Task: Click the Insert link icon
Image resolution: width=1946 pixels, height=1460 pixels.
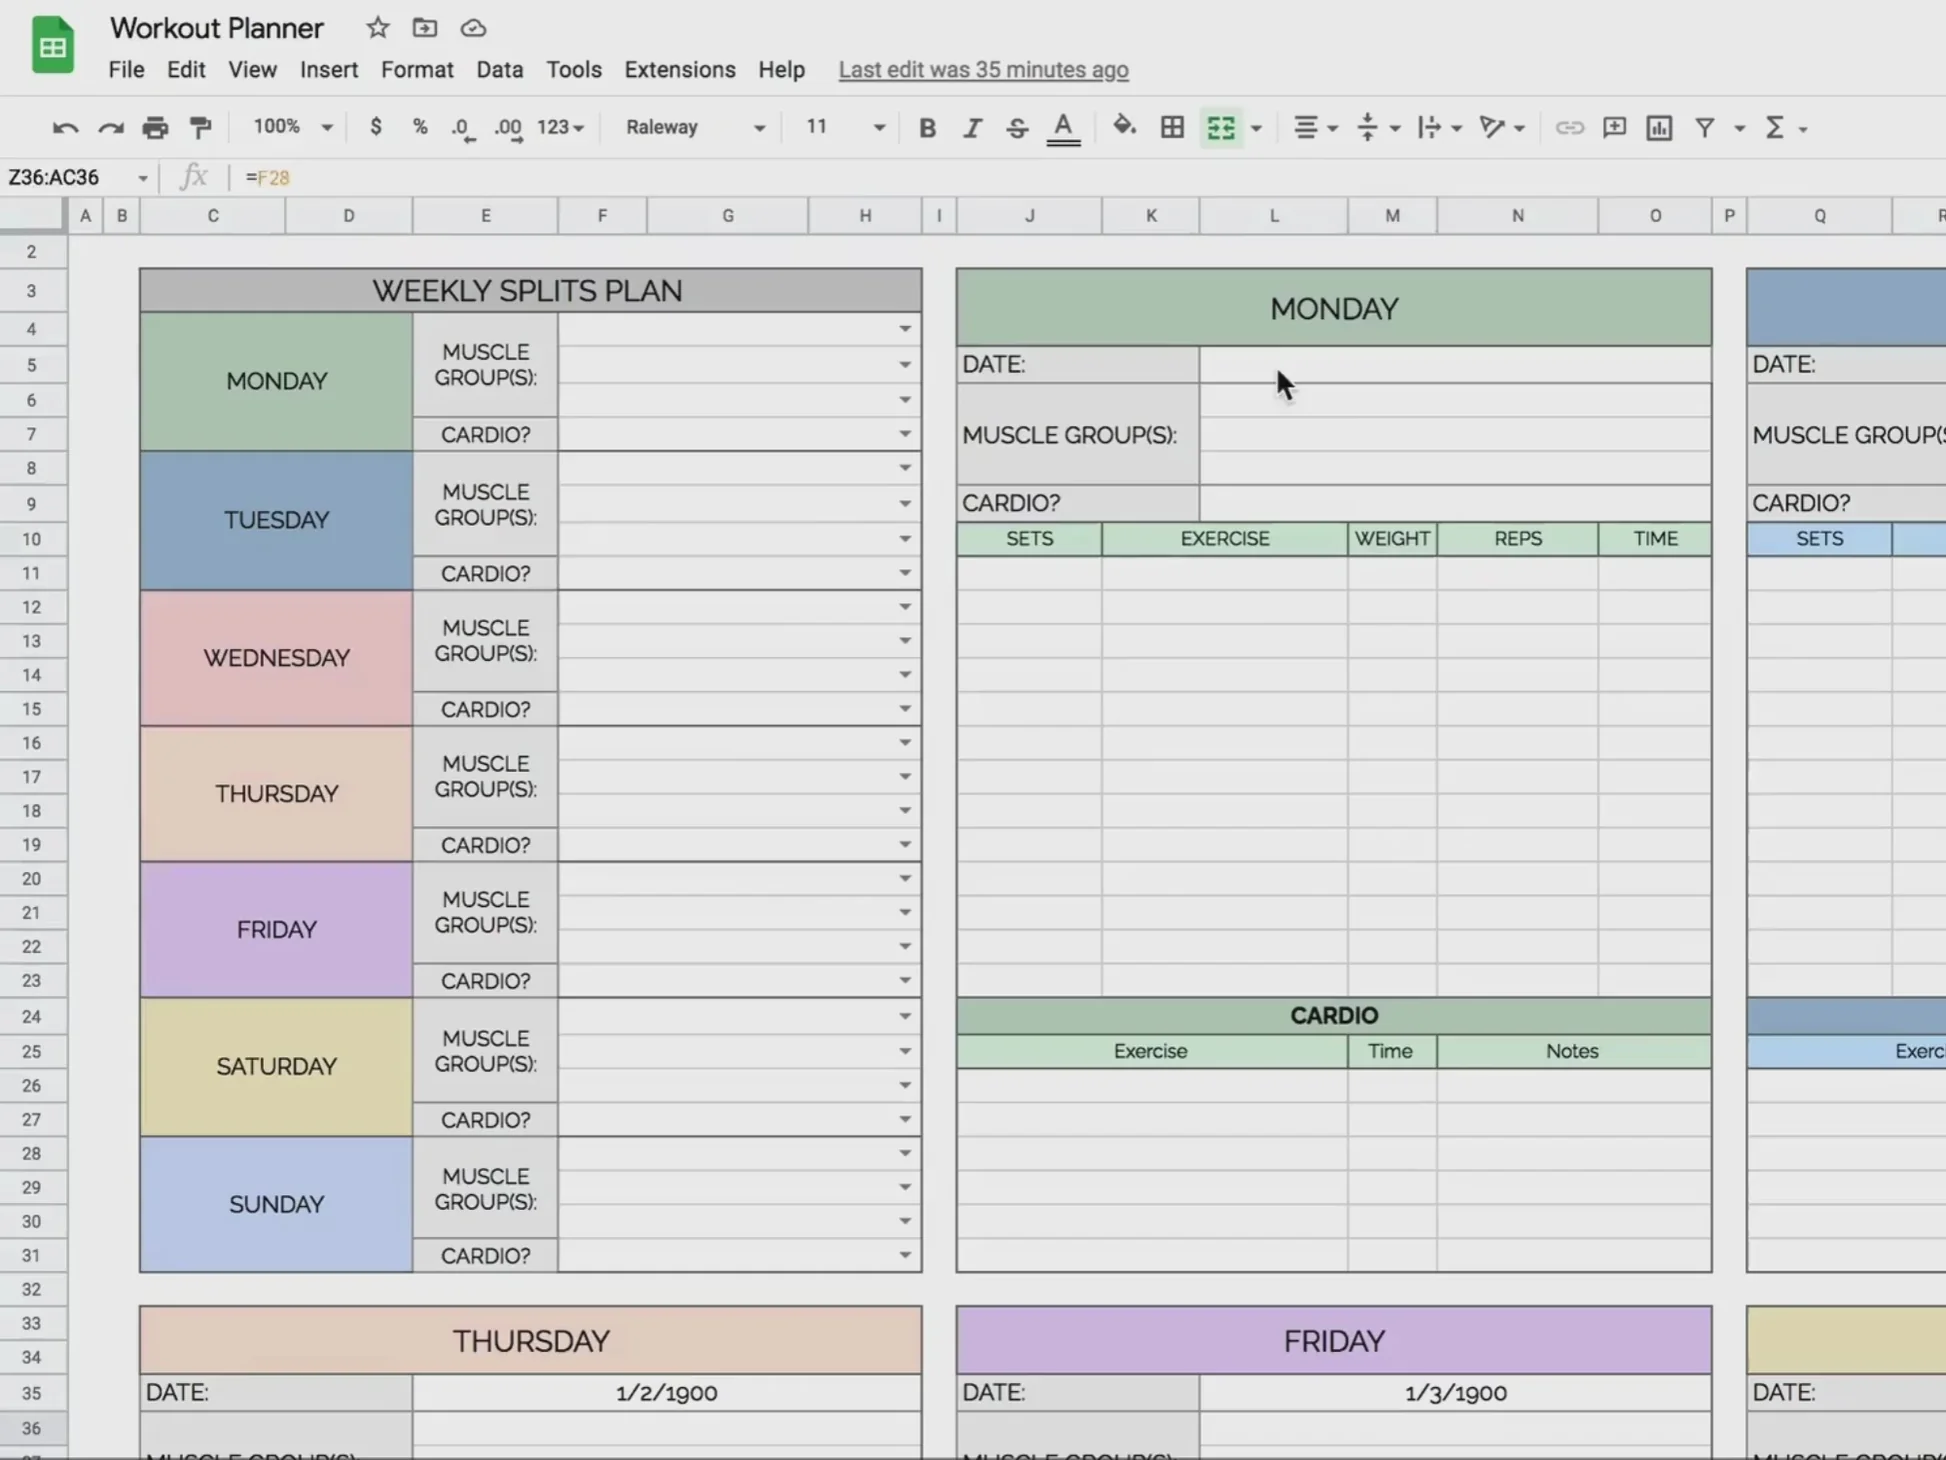Action: point(1568,127)
